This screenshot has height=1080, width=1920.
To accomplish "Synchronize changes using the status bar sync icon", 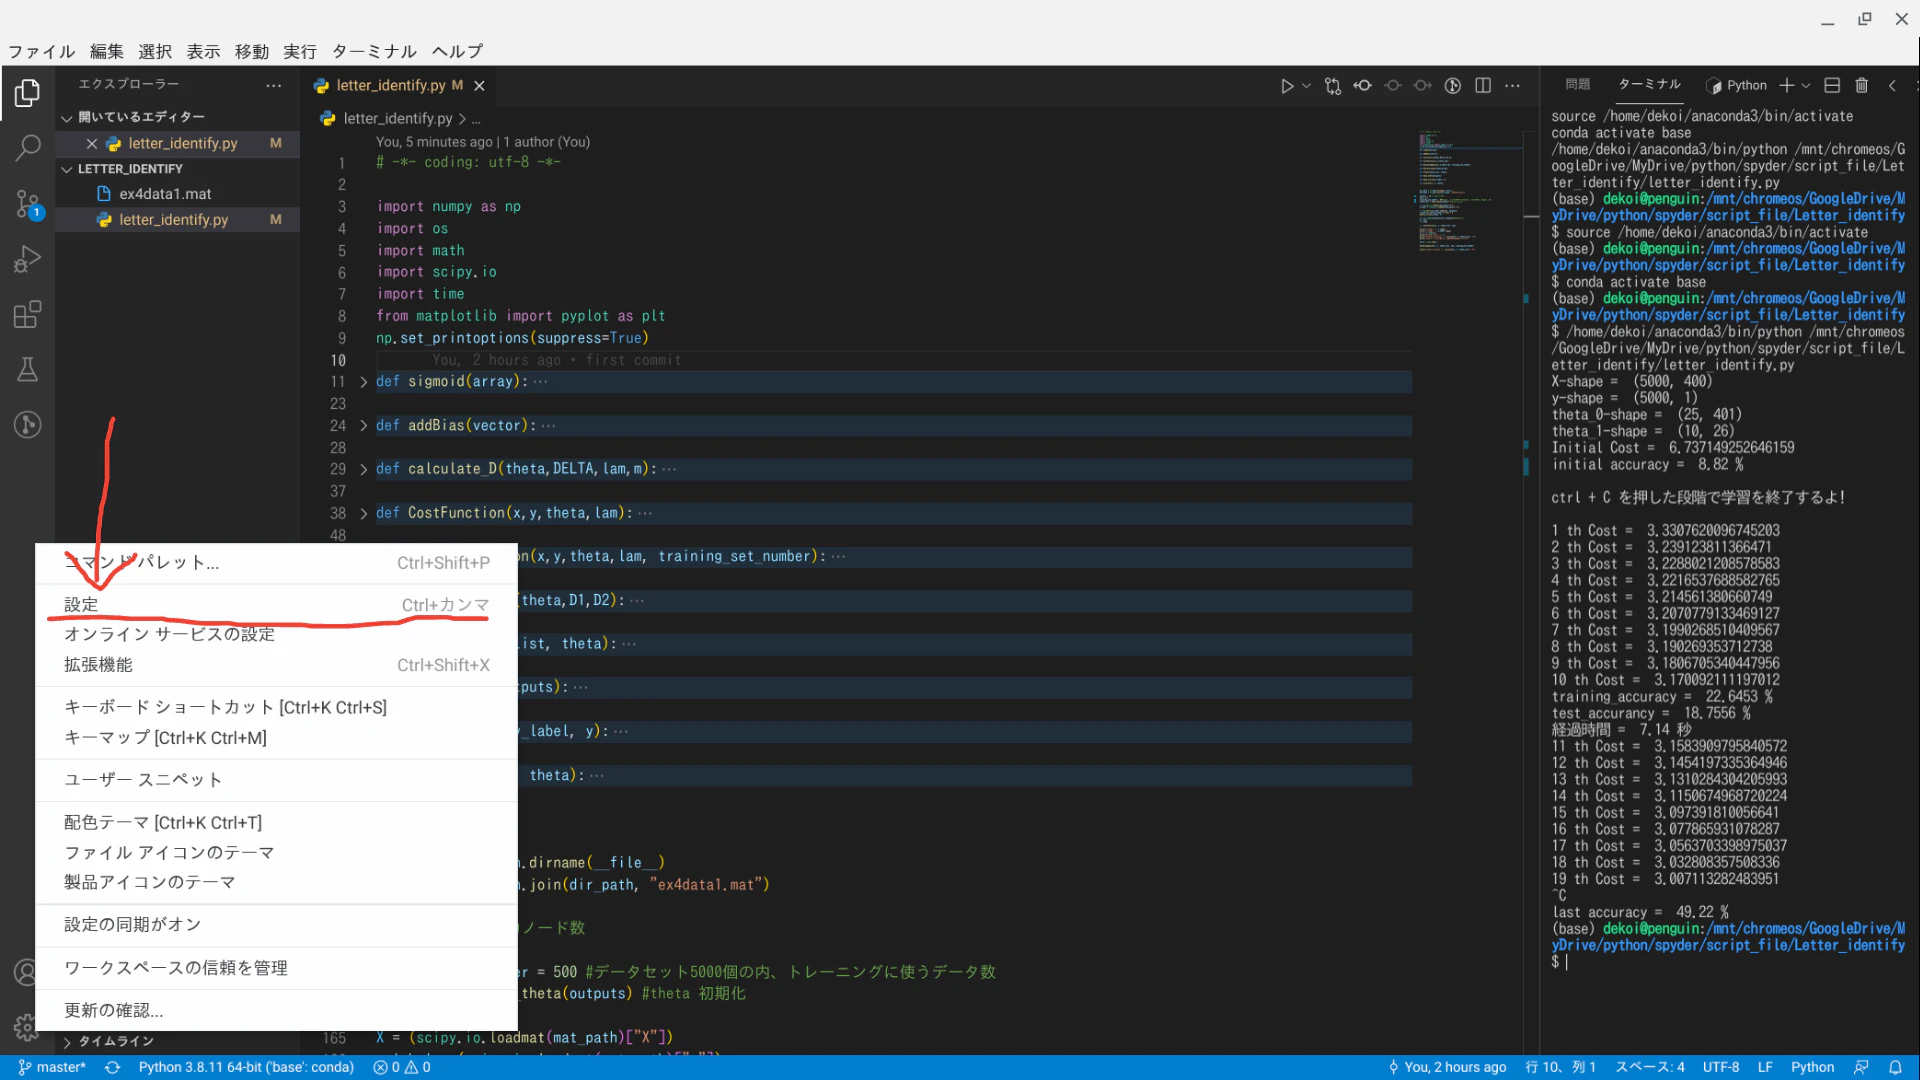I will point(112,1067).
